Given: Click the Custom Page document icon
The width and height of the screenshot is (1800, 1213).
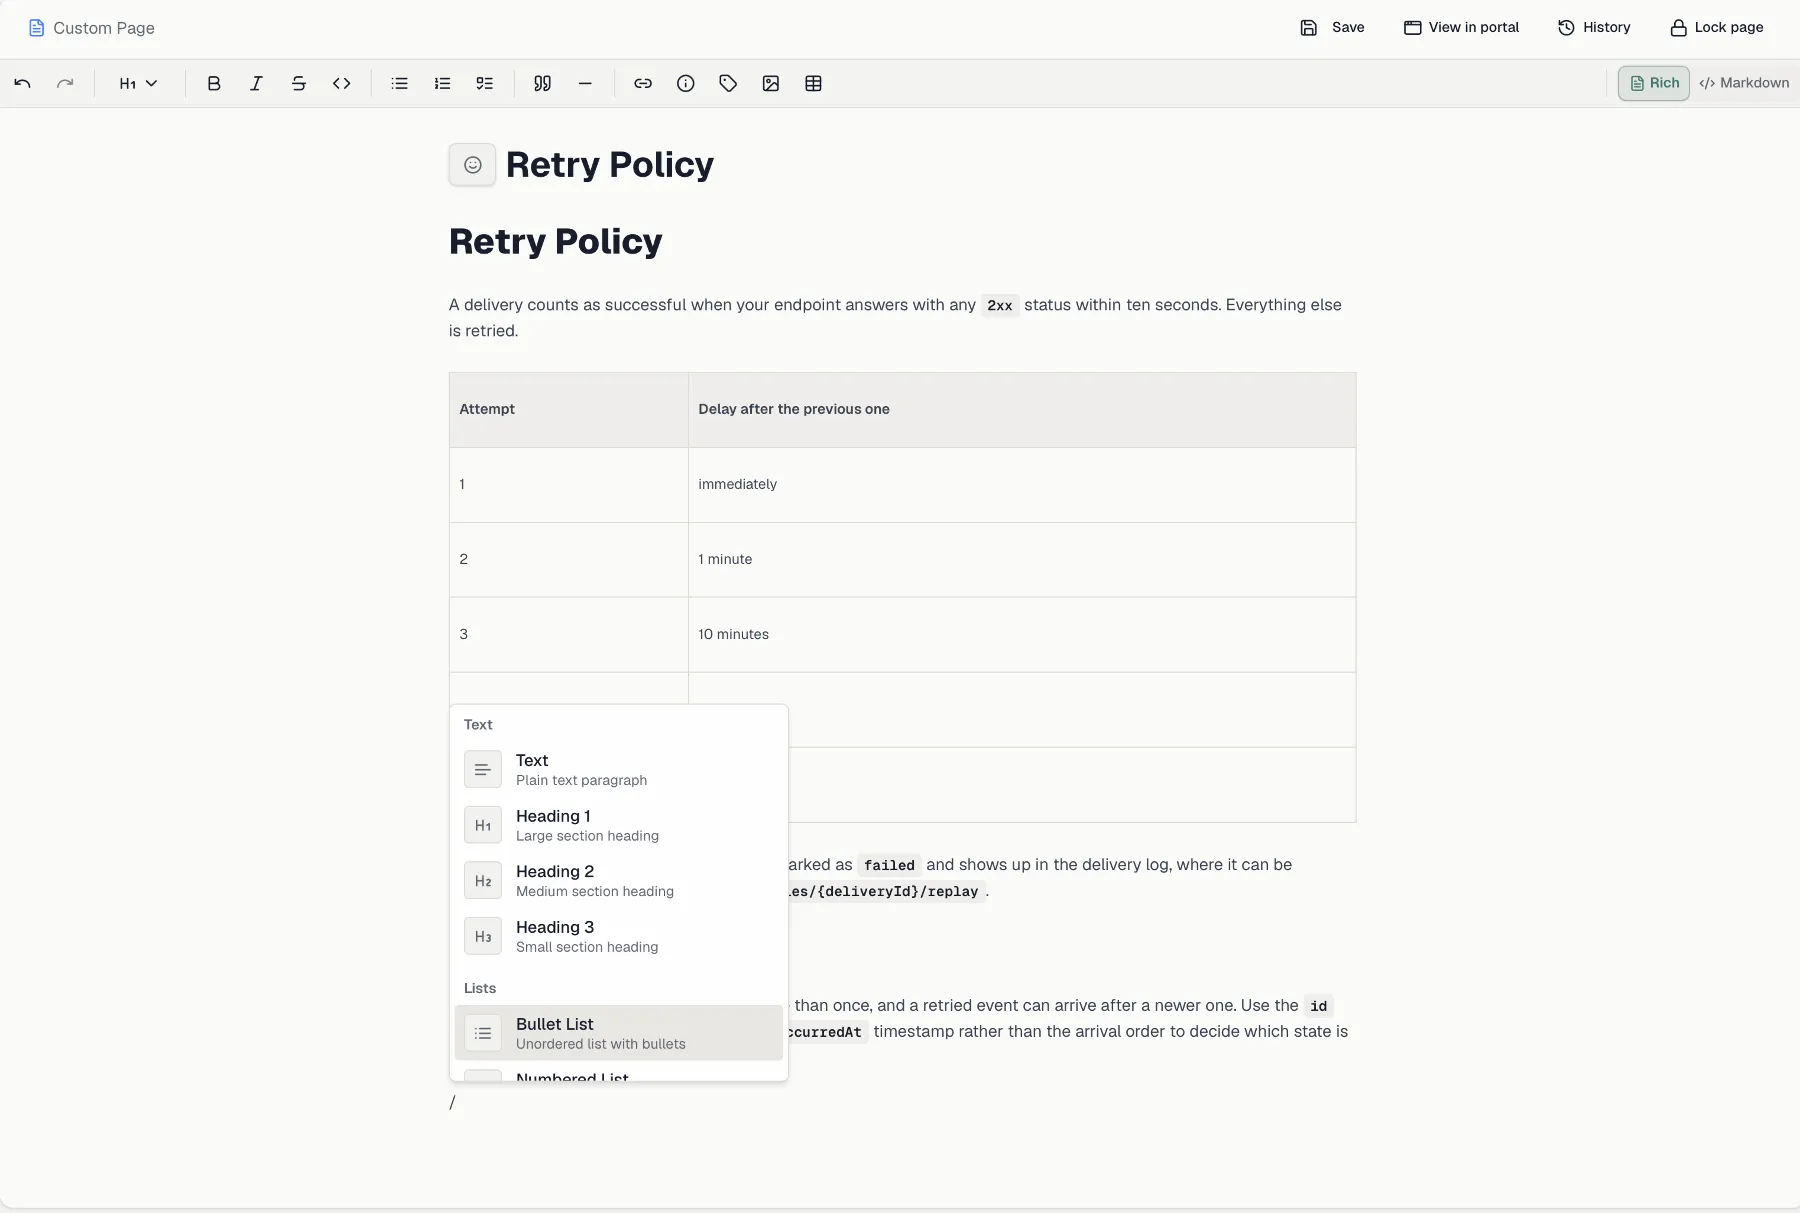Looking at the screenshot, I should tap(36, 28).
